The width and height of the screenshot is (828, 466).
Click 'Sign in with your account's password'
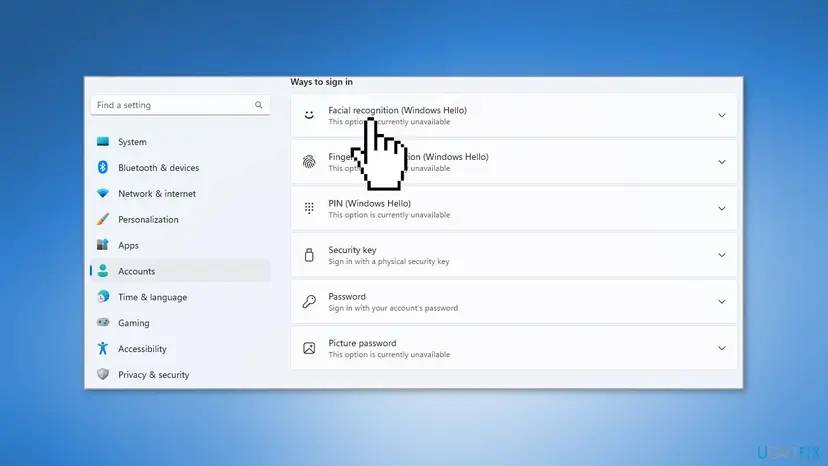[x=393, y=308]
